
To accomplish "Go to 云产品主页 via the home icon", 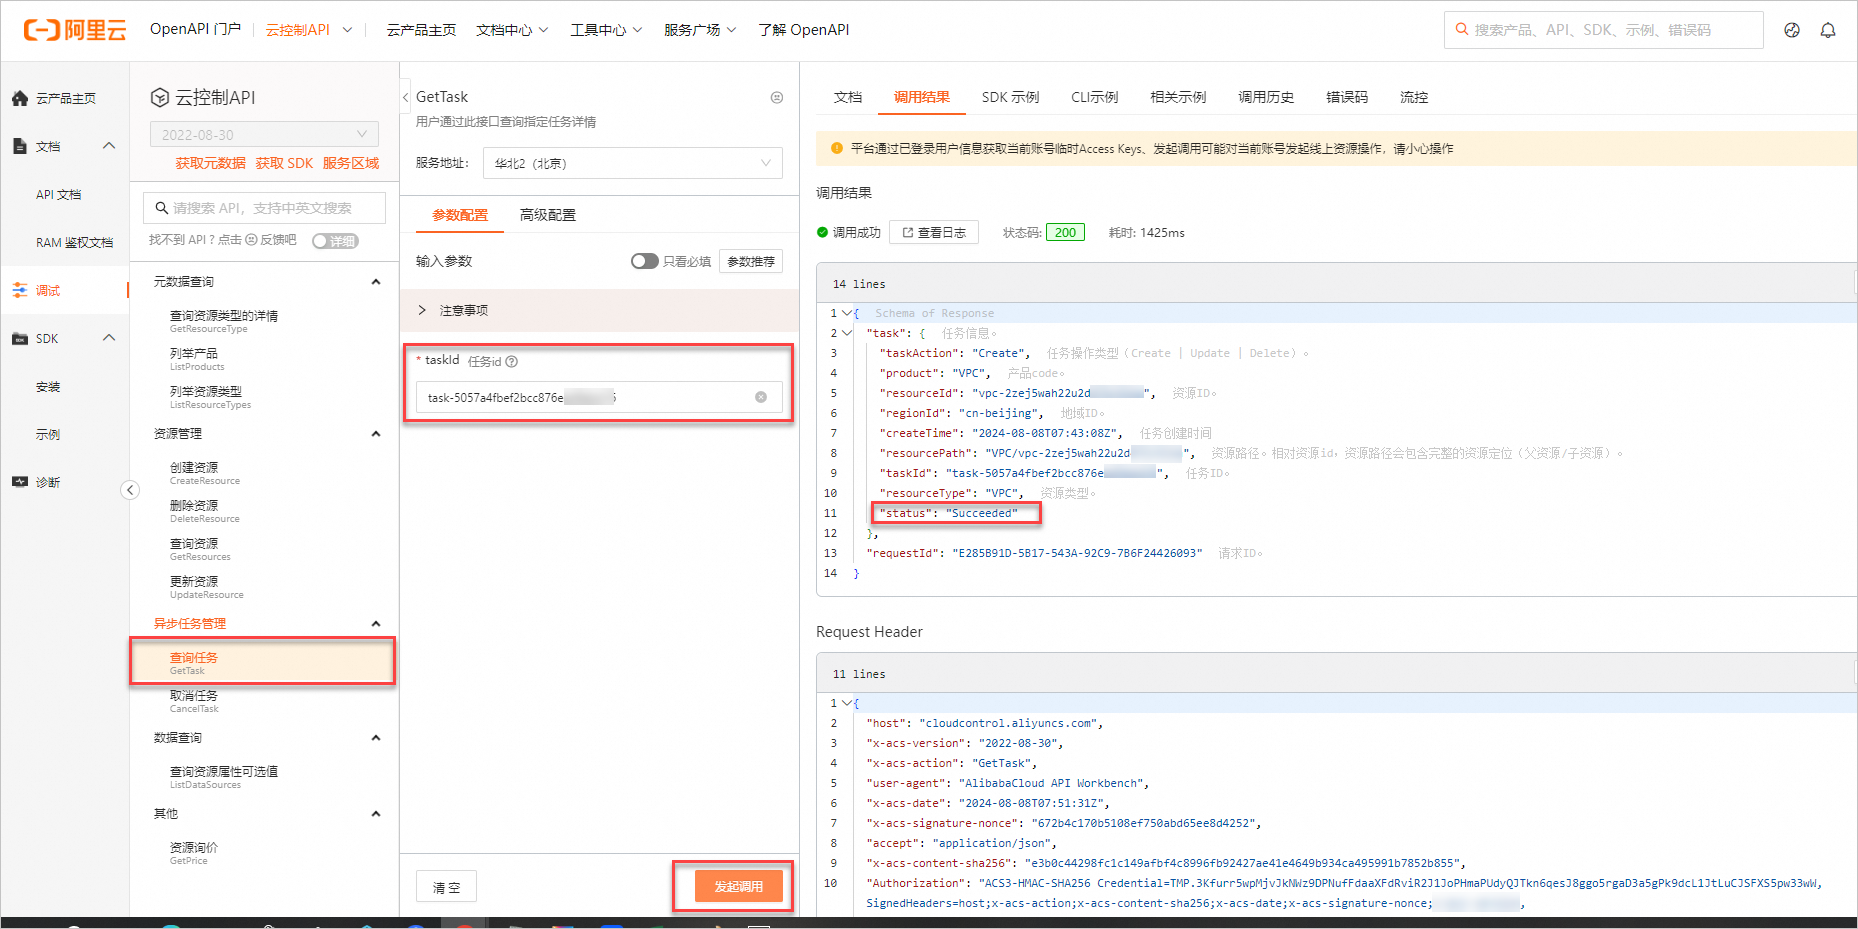I will coord(20,97).
